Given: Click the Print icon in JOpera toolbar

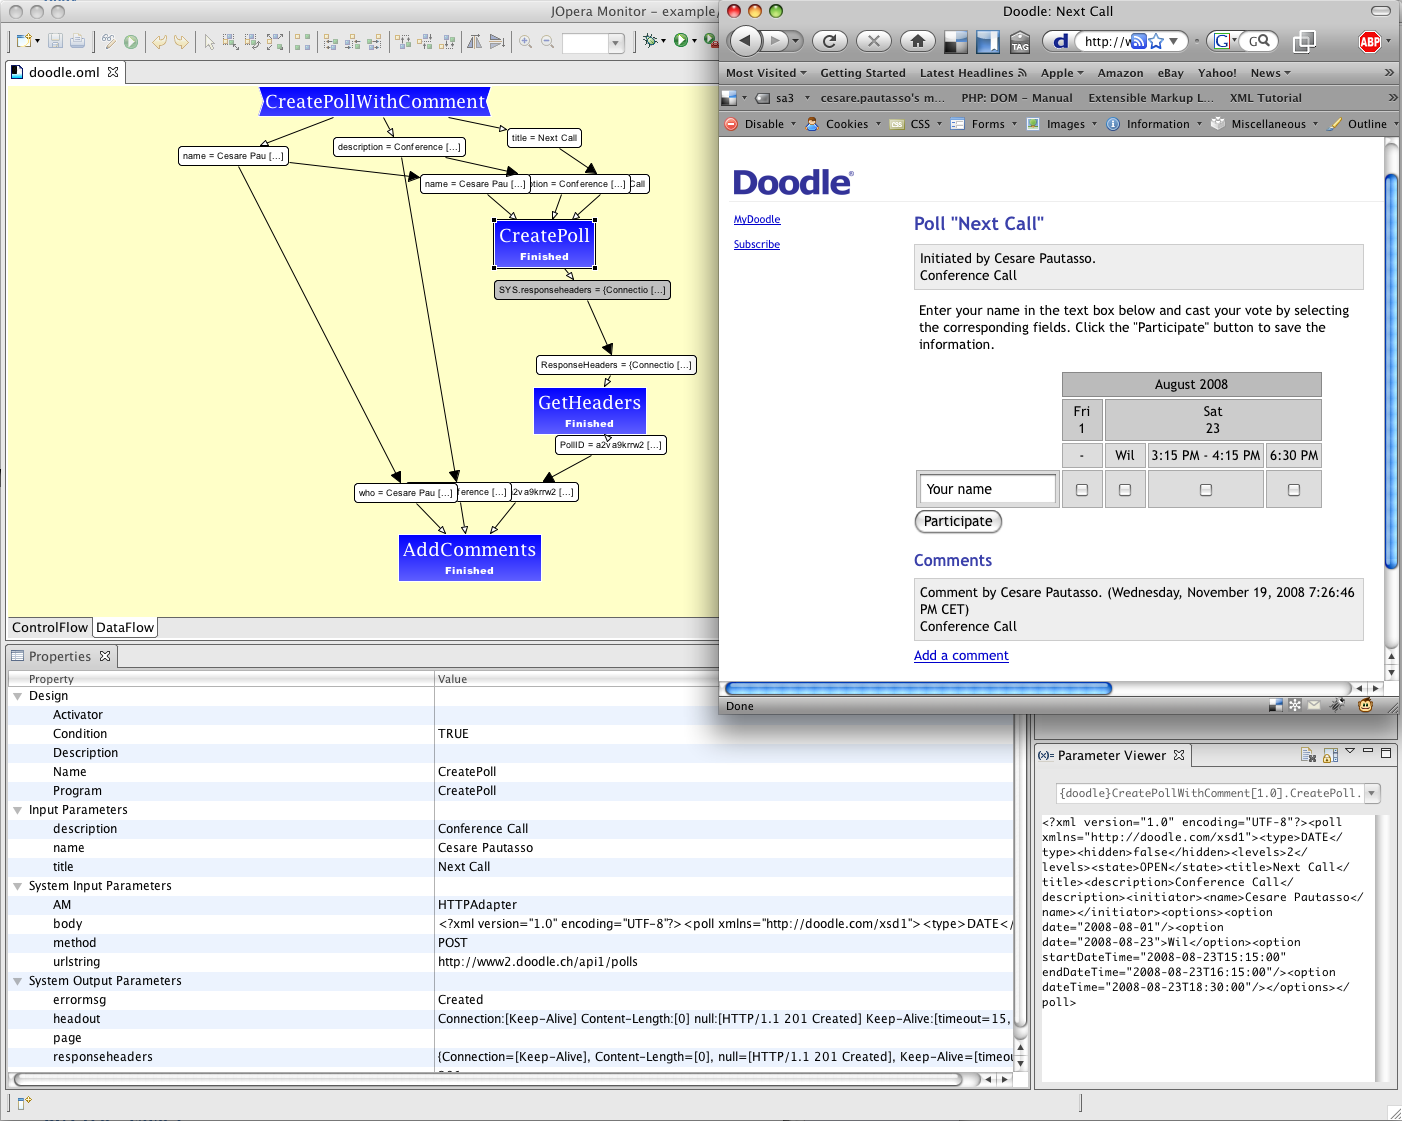Looking at the screenshot, I should coord(77,41).
